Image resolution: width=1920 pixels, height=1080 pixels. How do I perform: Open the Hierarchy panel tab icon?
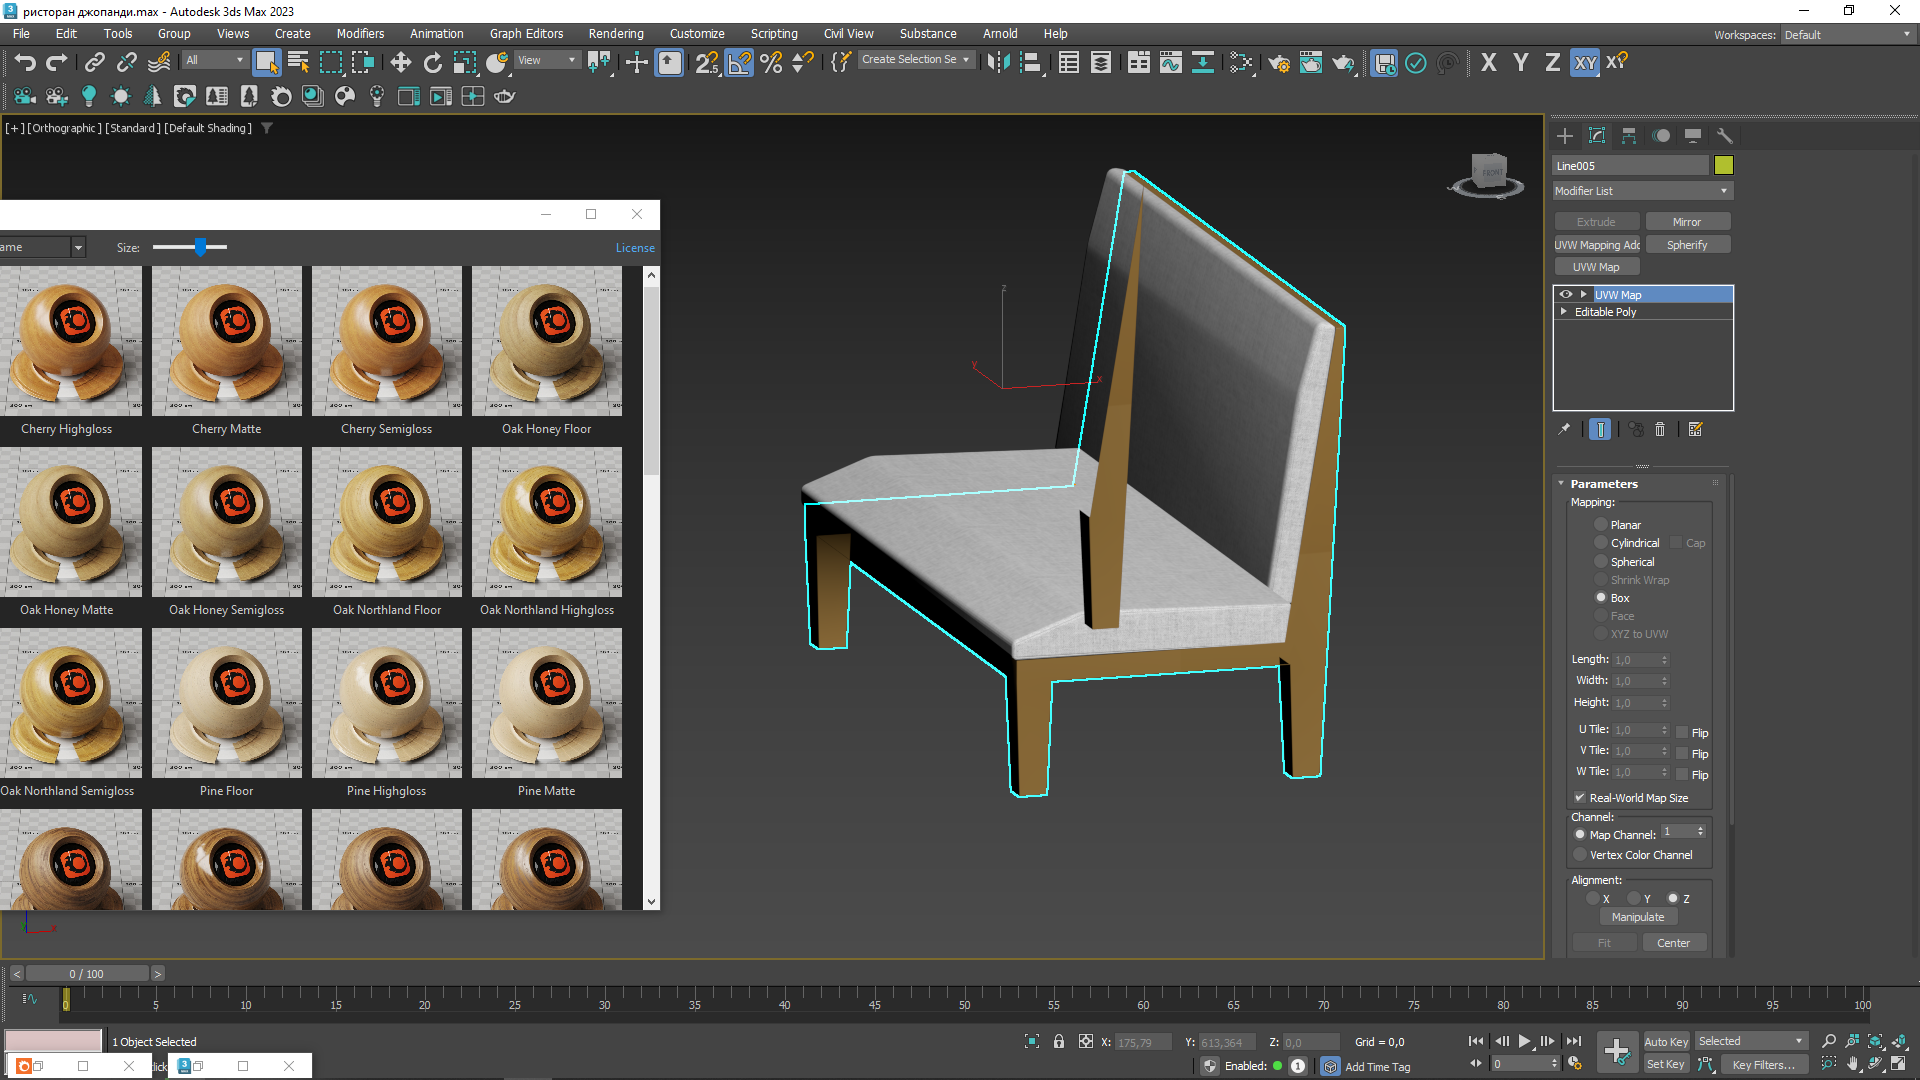tap(1629, 136)
